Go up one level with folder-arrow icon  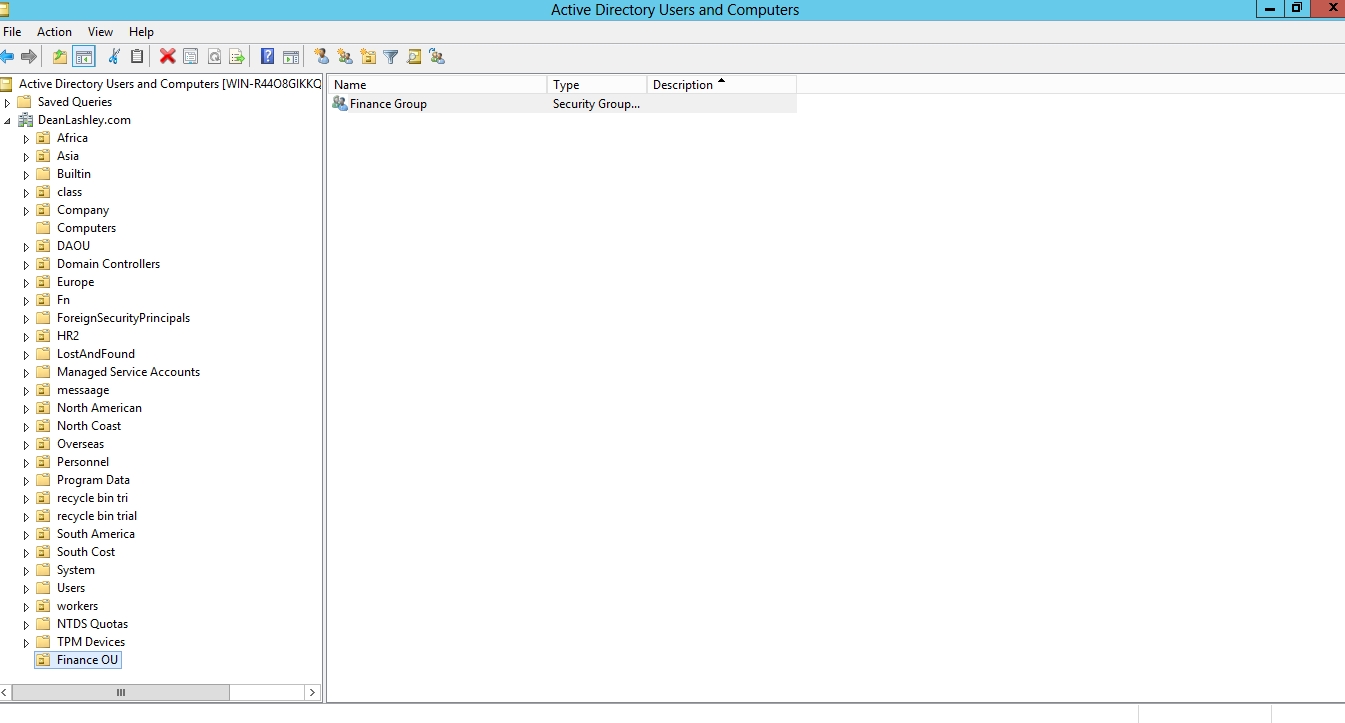60,57
